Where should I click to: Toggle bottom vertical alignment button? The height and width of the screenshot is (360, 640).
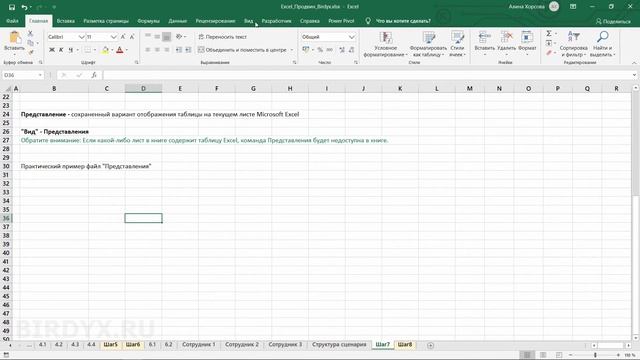click(167, 37)
